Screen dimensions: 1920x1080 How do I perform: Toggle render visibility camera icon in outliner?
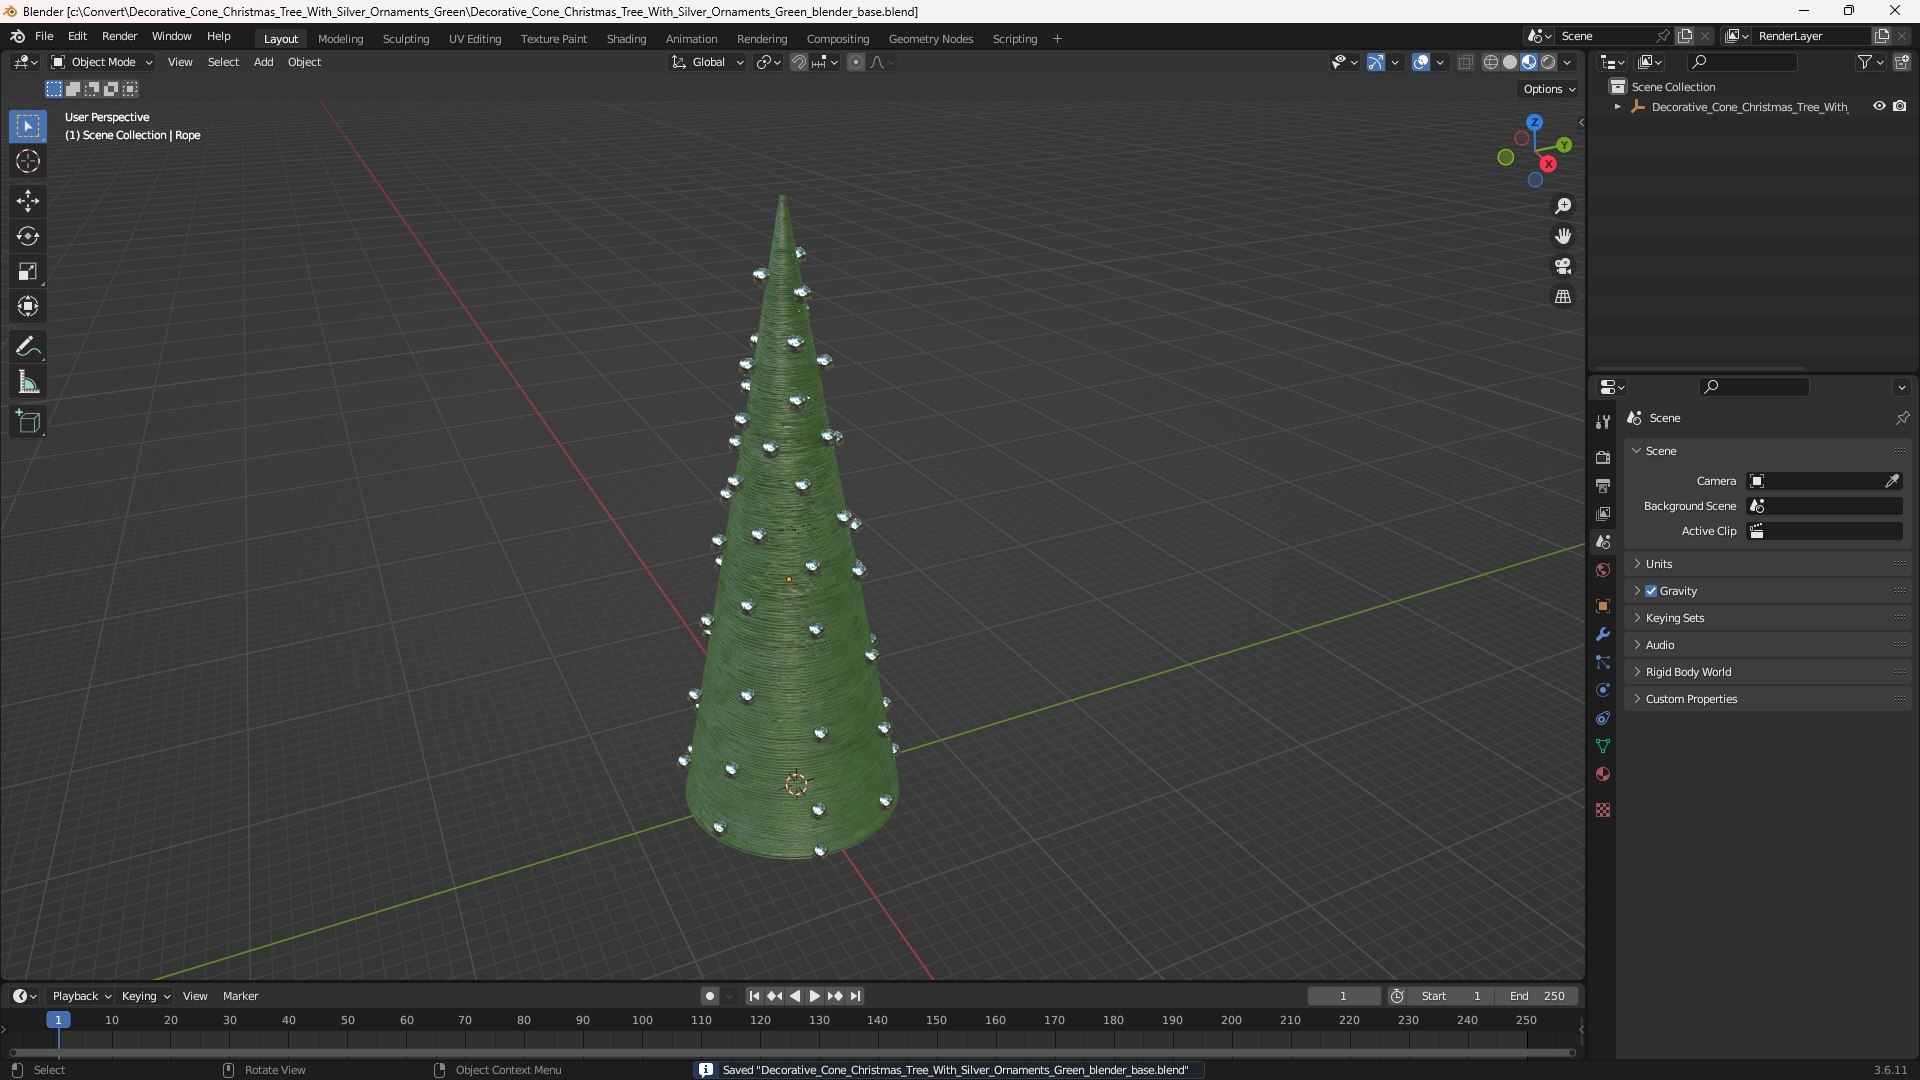point(1899,106)
